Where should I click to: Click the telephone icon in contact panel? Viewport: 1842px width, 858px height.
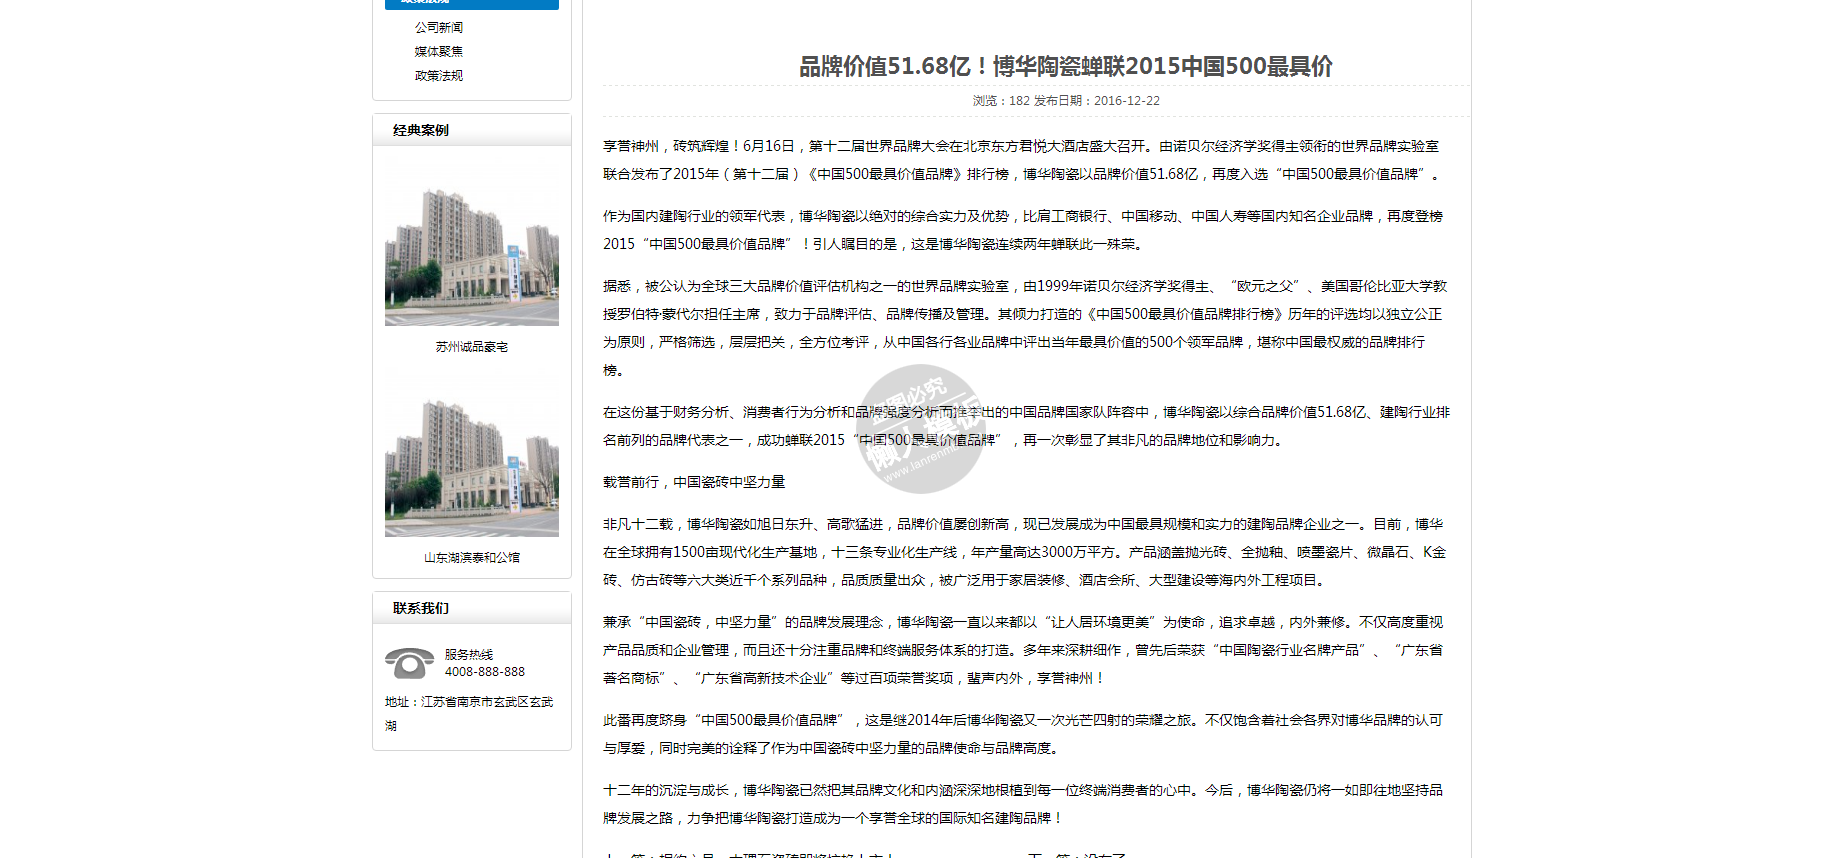pos(409,663)
